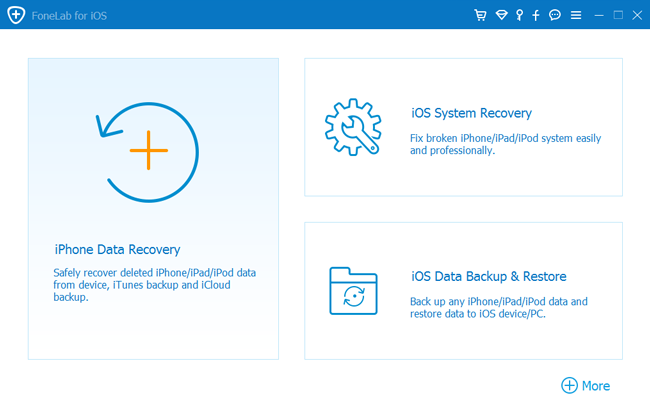Maximize the FoneLab window
Viewport: 650px width, 410px height.
(x=618, y=15)
